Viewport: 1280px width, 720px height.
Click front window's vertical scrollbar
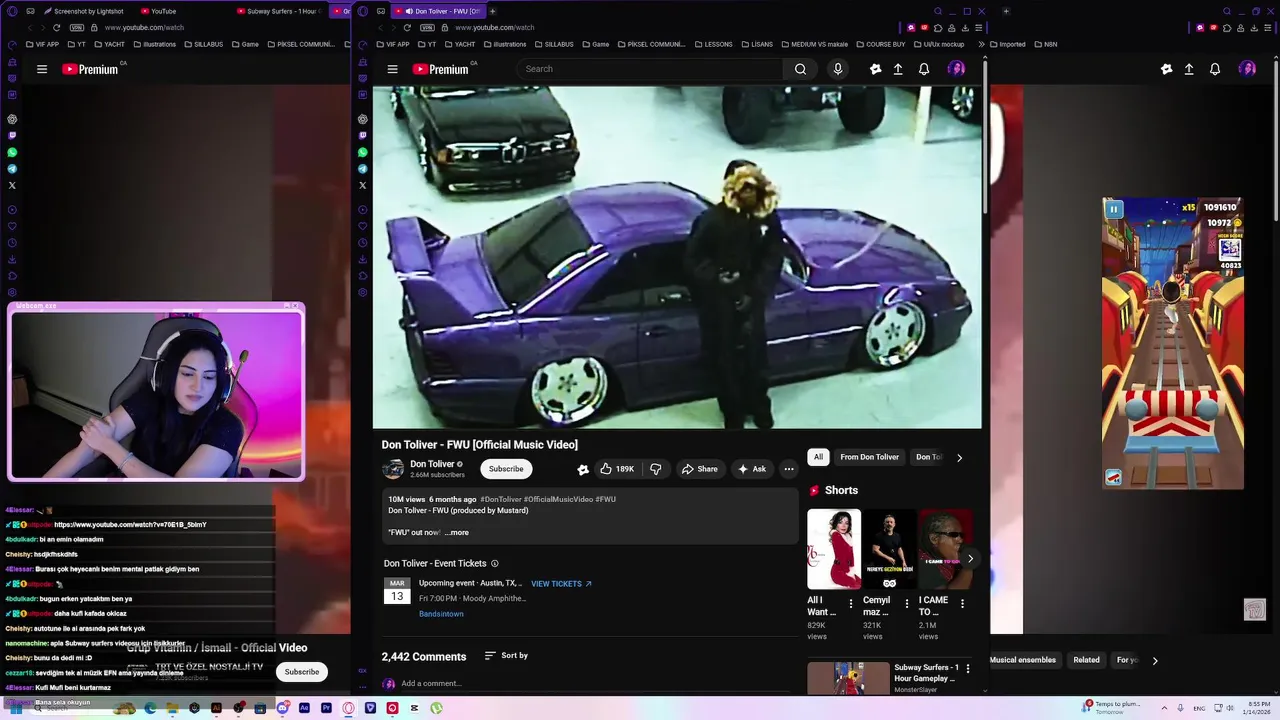(985, 135)
